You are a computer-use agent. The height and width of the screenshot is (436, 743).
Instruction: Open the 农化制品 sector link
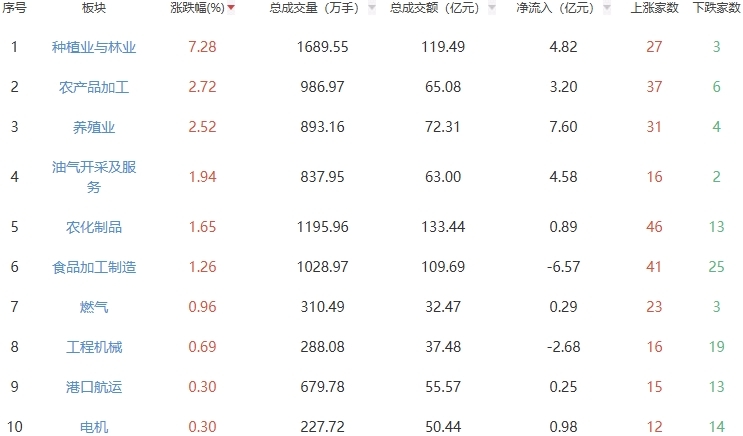[x=94, y=227]
